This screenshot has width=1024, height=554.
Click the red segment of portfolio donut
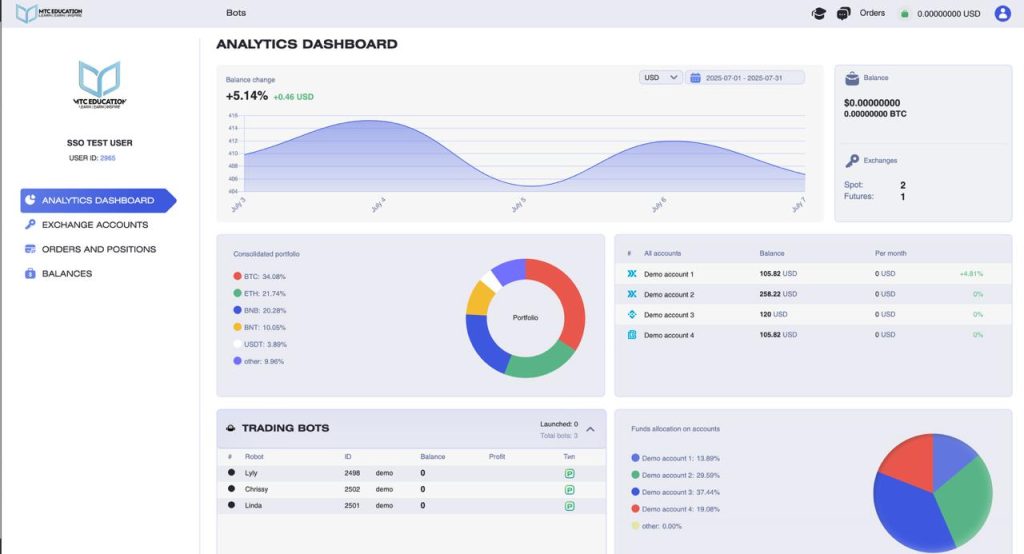tap(565, 297)
